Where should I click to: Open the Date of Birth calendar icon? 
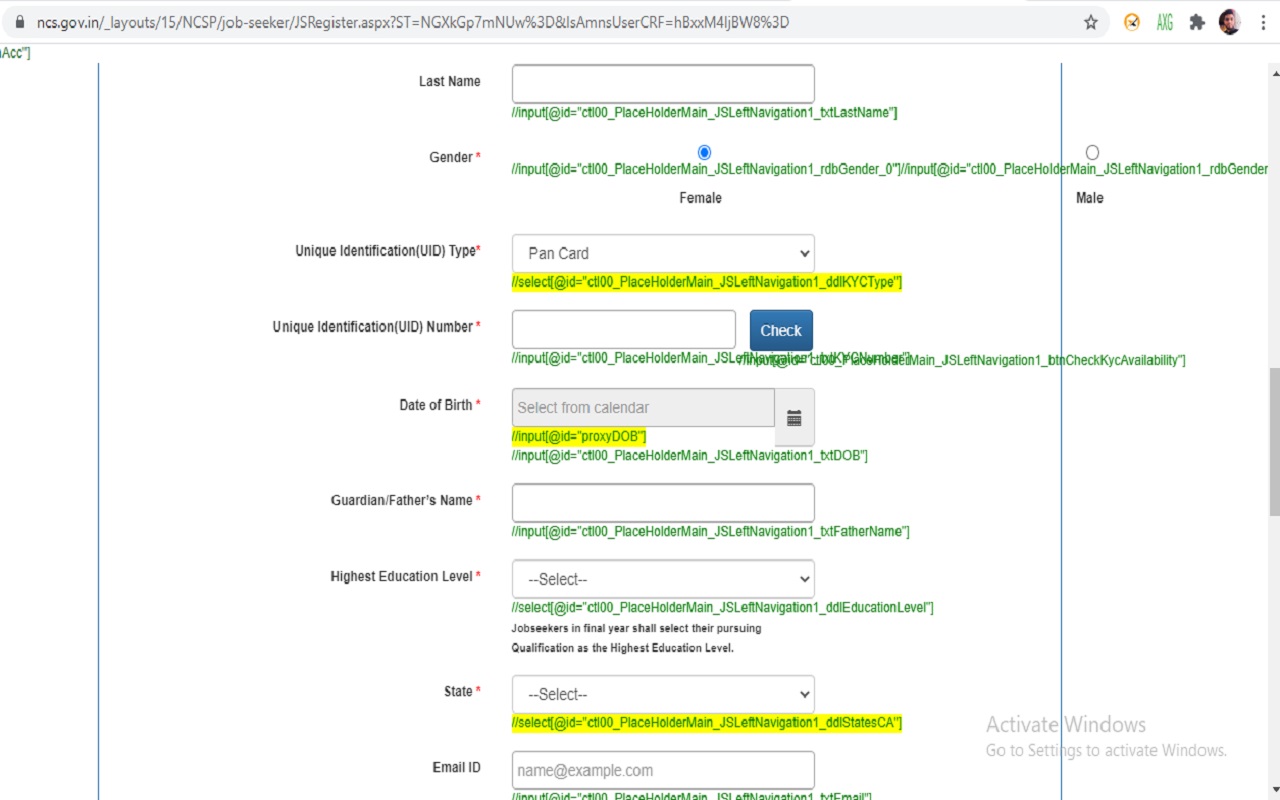click(x=794, y=418)
